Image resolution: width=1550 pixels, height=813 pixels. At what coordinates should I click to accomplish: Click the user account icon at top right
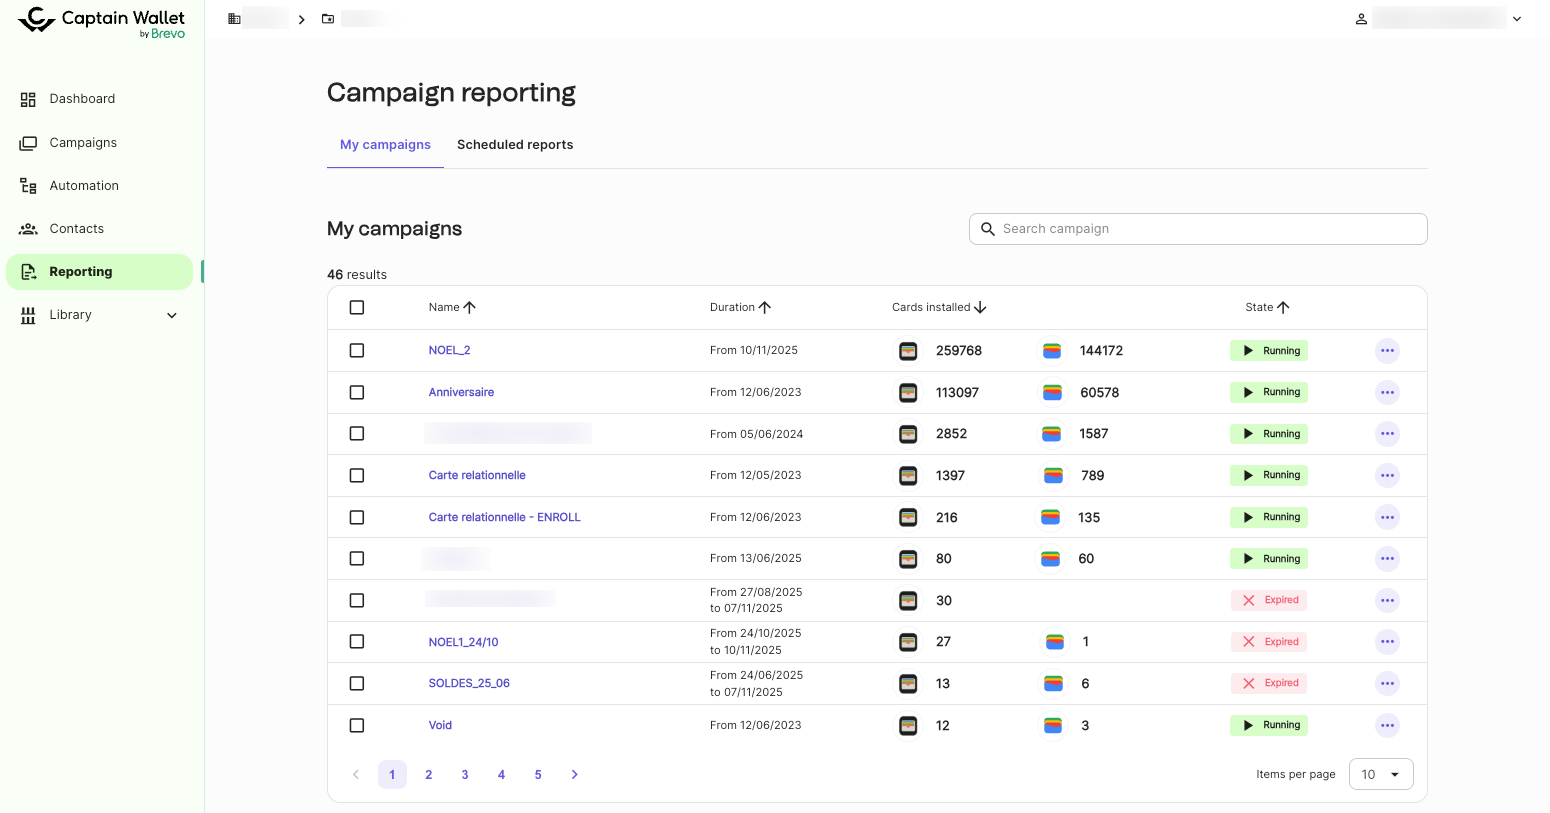1361,19
